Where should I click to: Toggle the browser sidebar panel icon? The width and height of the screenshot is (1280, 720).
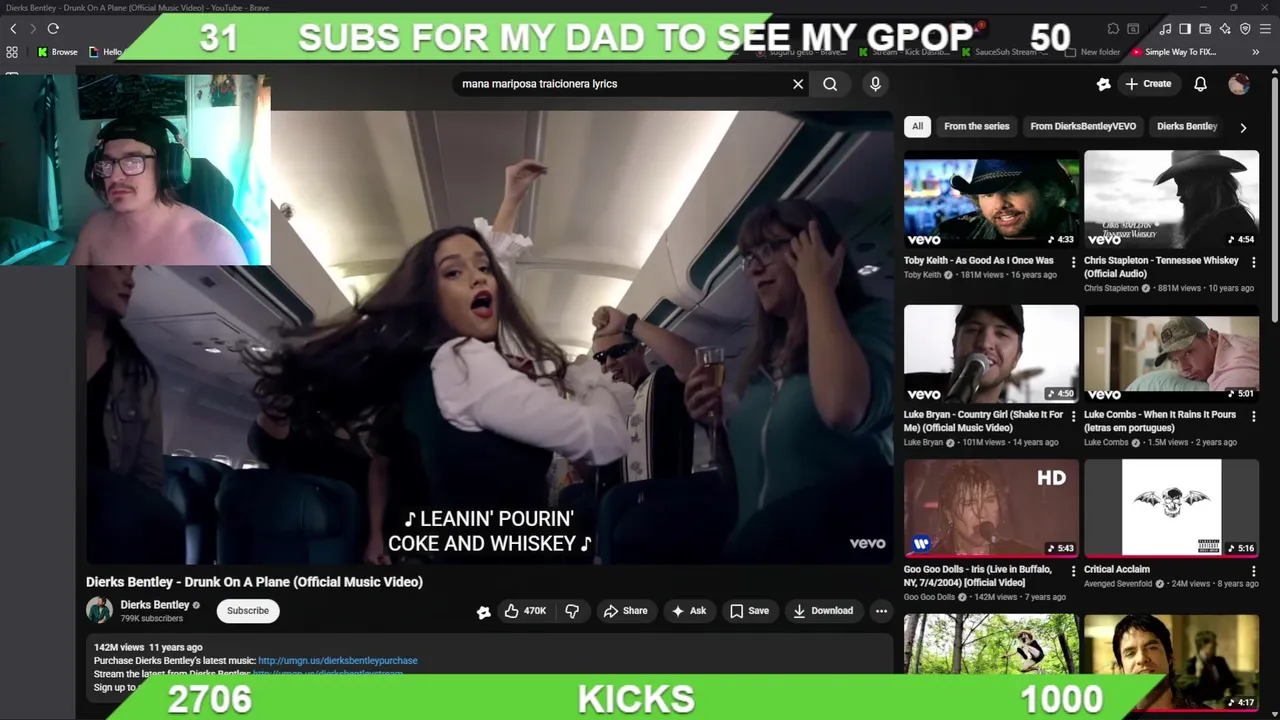pyautogui.click(x=1185, y=29)
